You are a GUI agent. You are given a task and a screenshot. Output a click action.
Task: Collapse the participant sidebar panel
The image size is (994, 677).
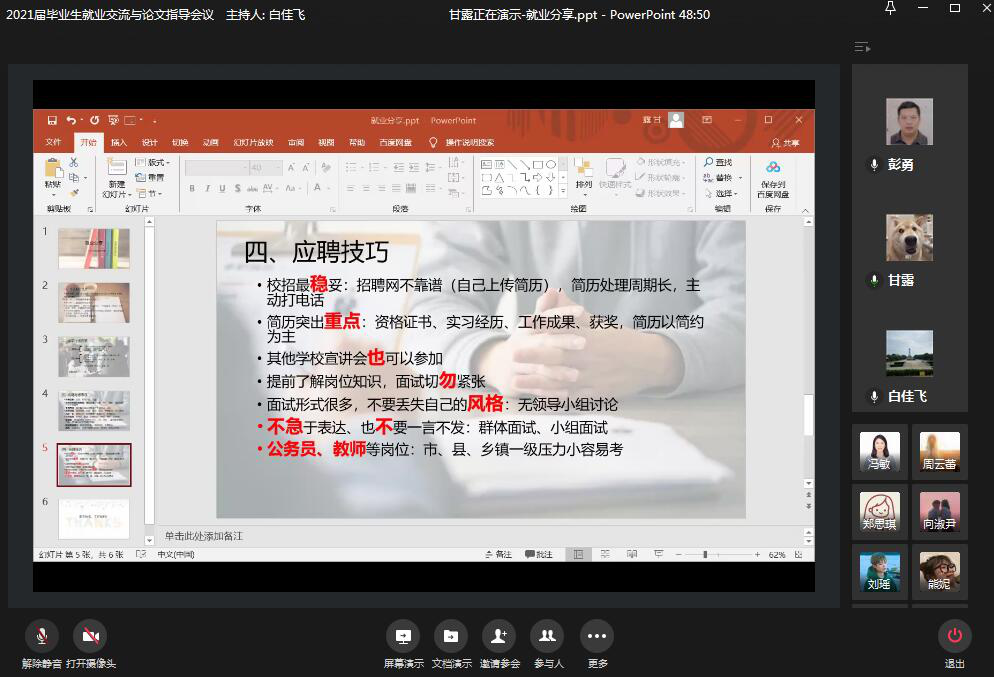(862, 47)
